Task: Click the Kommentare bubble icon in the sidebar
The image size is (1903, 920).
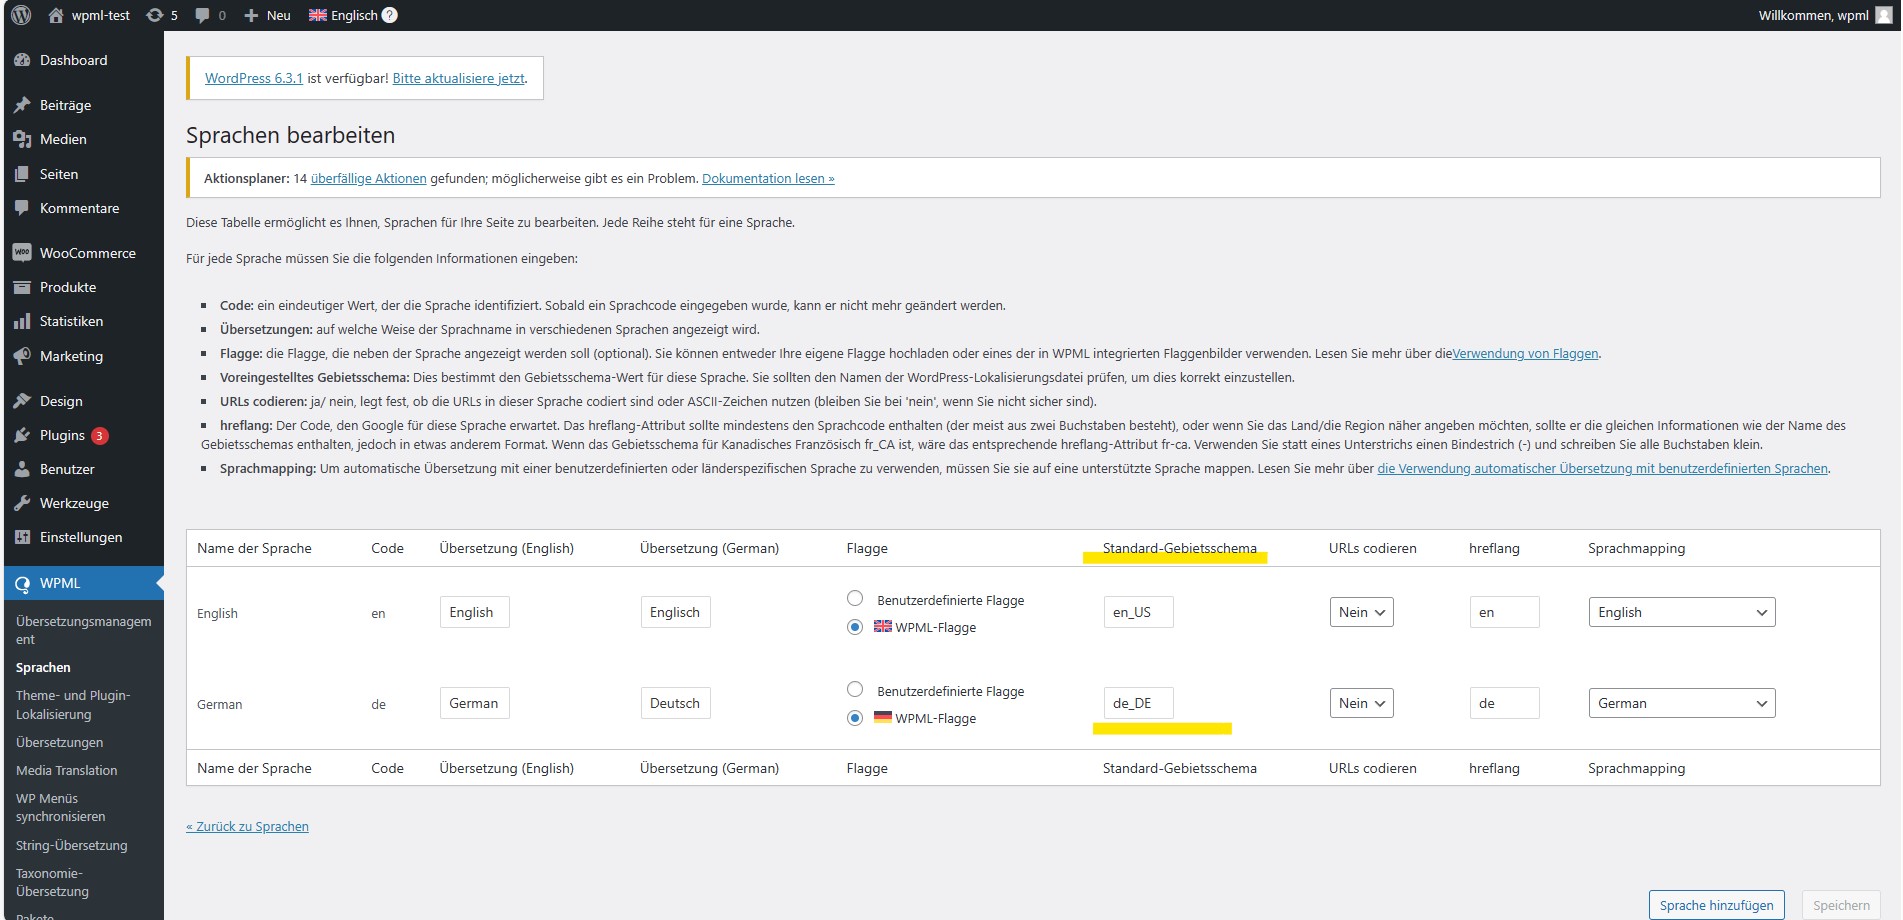Action: click(22, 208)
